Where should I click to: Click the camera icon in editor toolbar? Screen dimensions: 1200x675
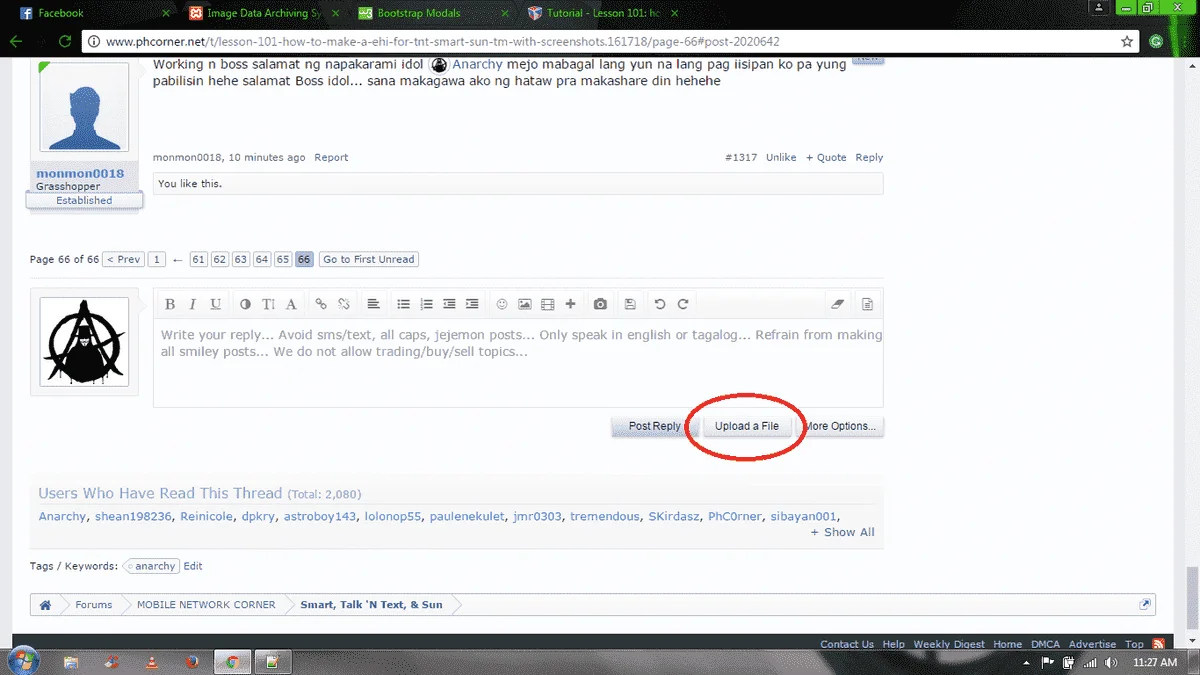click(x=600, y=304)
